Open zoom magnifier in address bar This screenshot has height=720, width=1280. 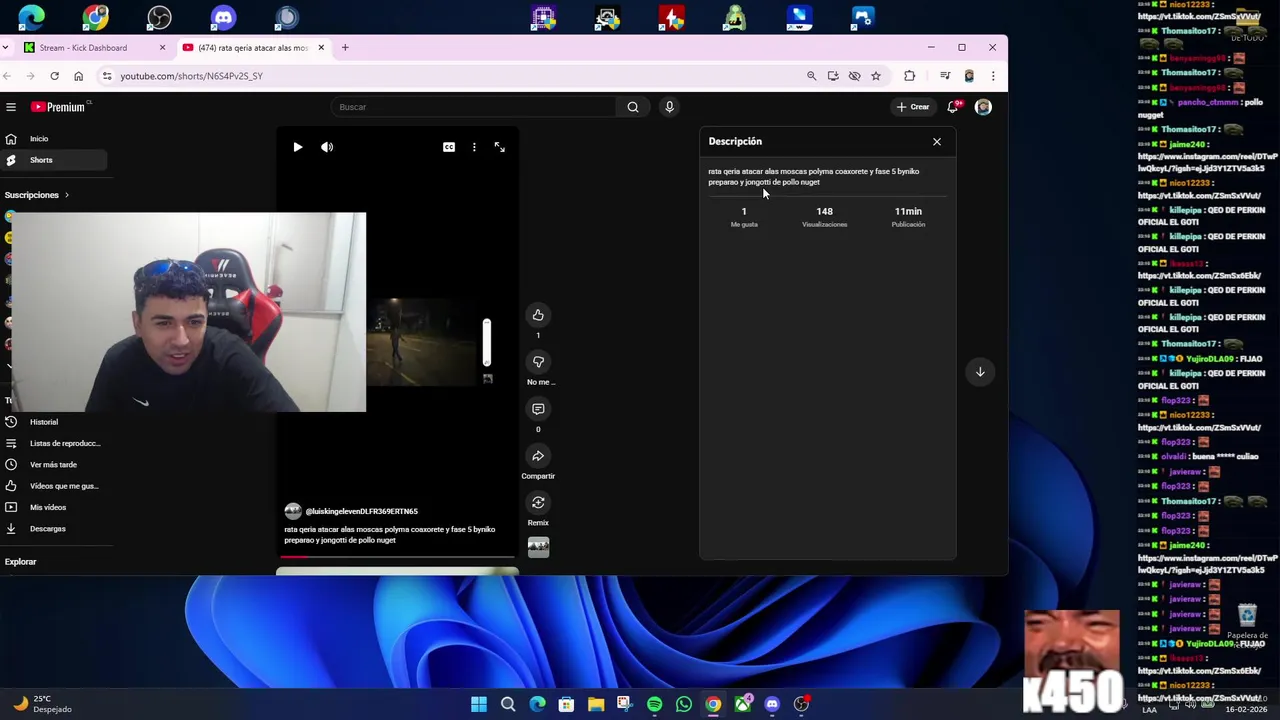point(812,76)
